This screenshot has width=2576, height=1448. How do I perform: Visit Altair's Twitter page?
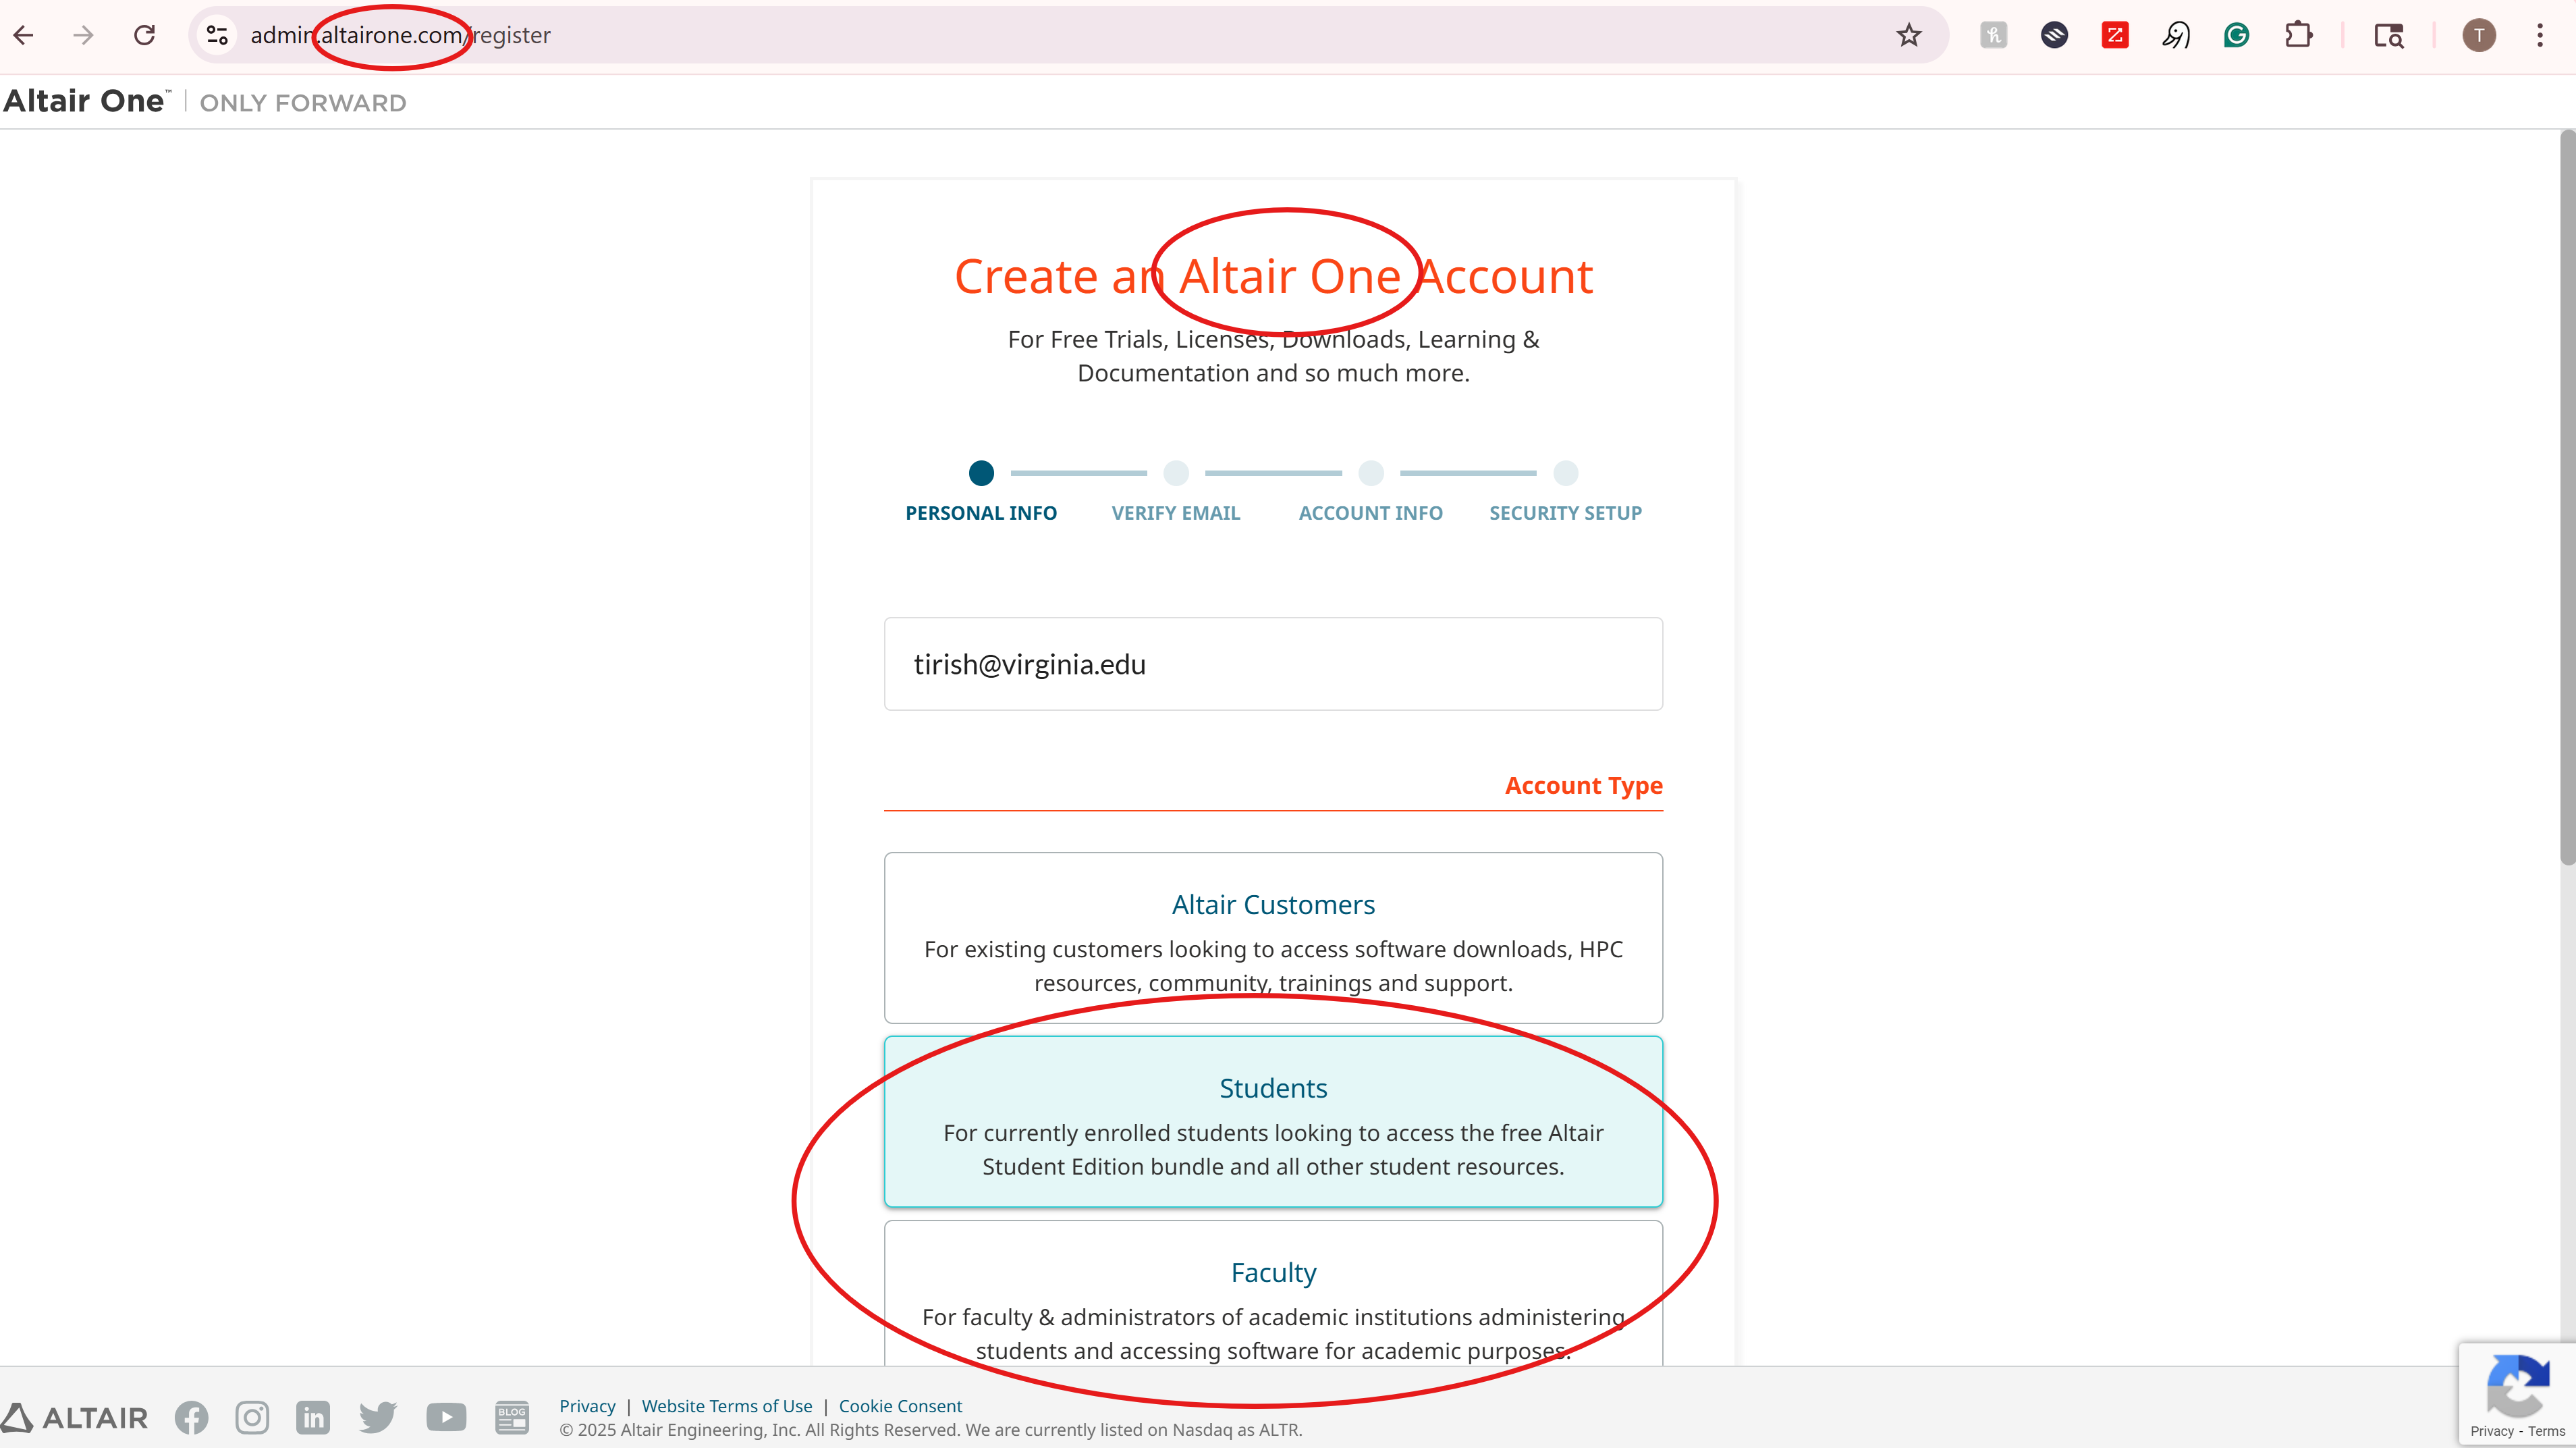coord(378,1417)
